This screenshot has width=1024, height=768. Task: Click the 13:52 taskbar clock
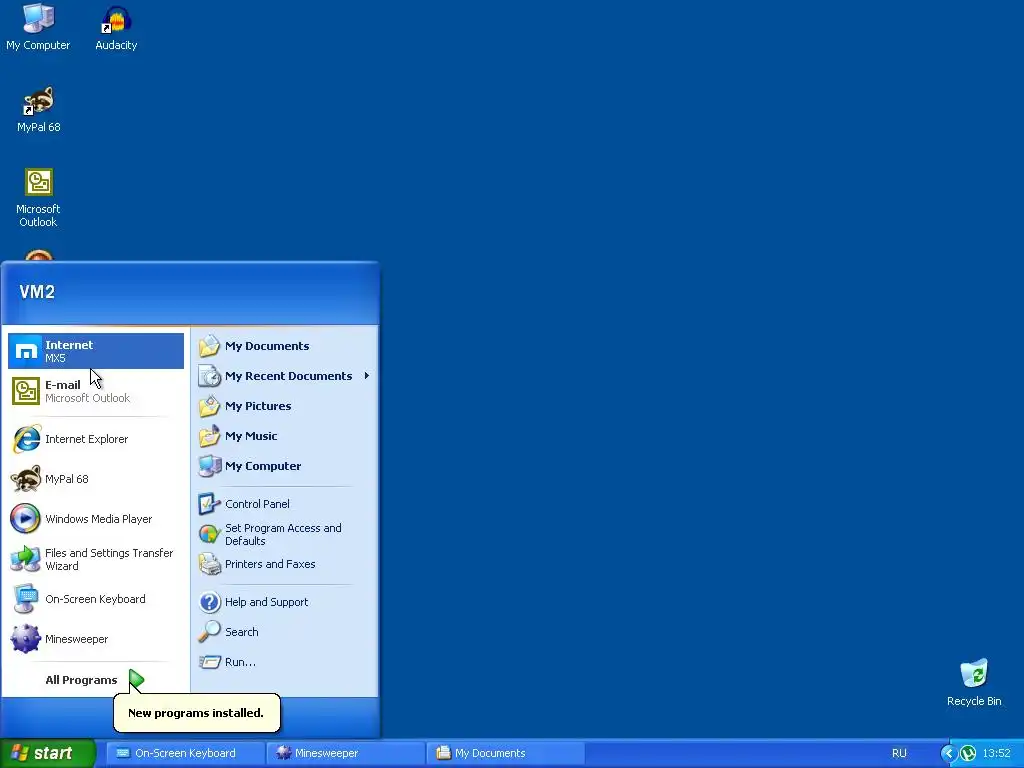[997, 753]
